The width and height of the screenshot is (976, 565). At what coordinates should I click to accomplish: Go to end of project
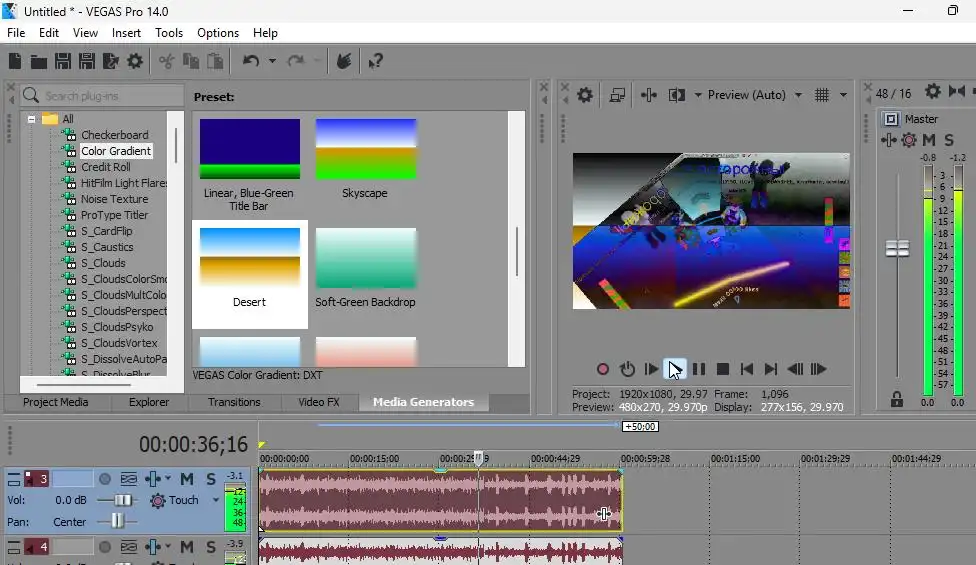click(x=771, y=369)
